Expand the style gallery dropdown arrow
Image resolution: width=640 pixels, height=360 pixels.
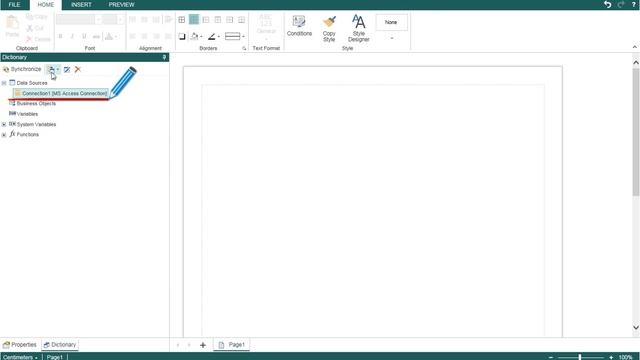pyautogui.click(x=392, y=38)
